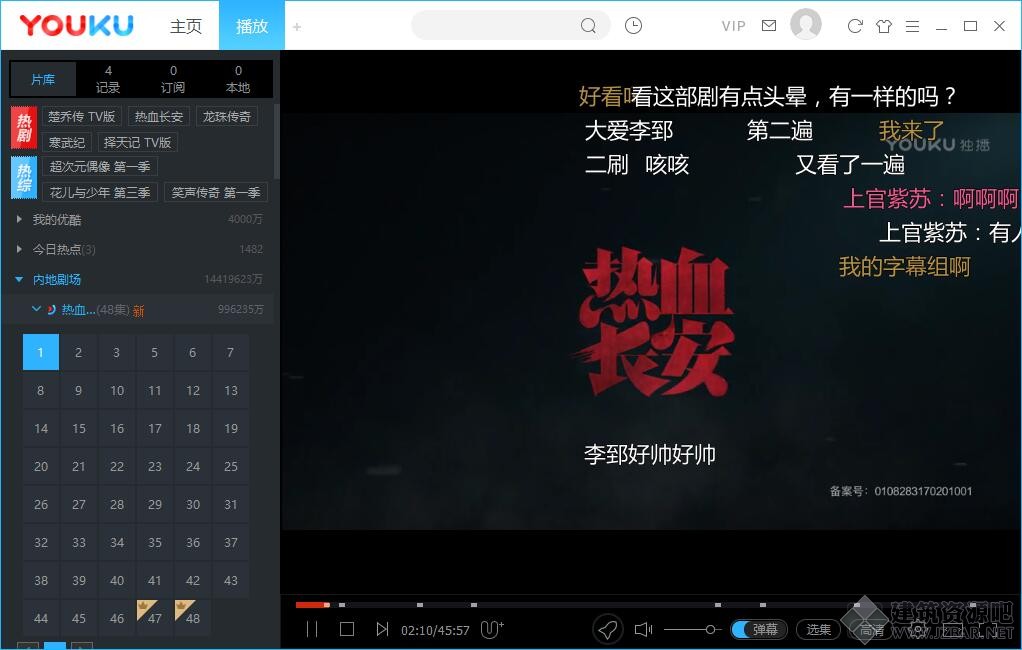
Task: Click the U+ accelerate icon
Action: click(491, 629)
